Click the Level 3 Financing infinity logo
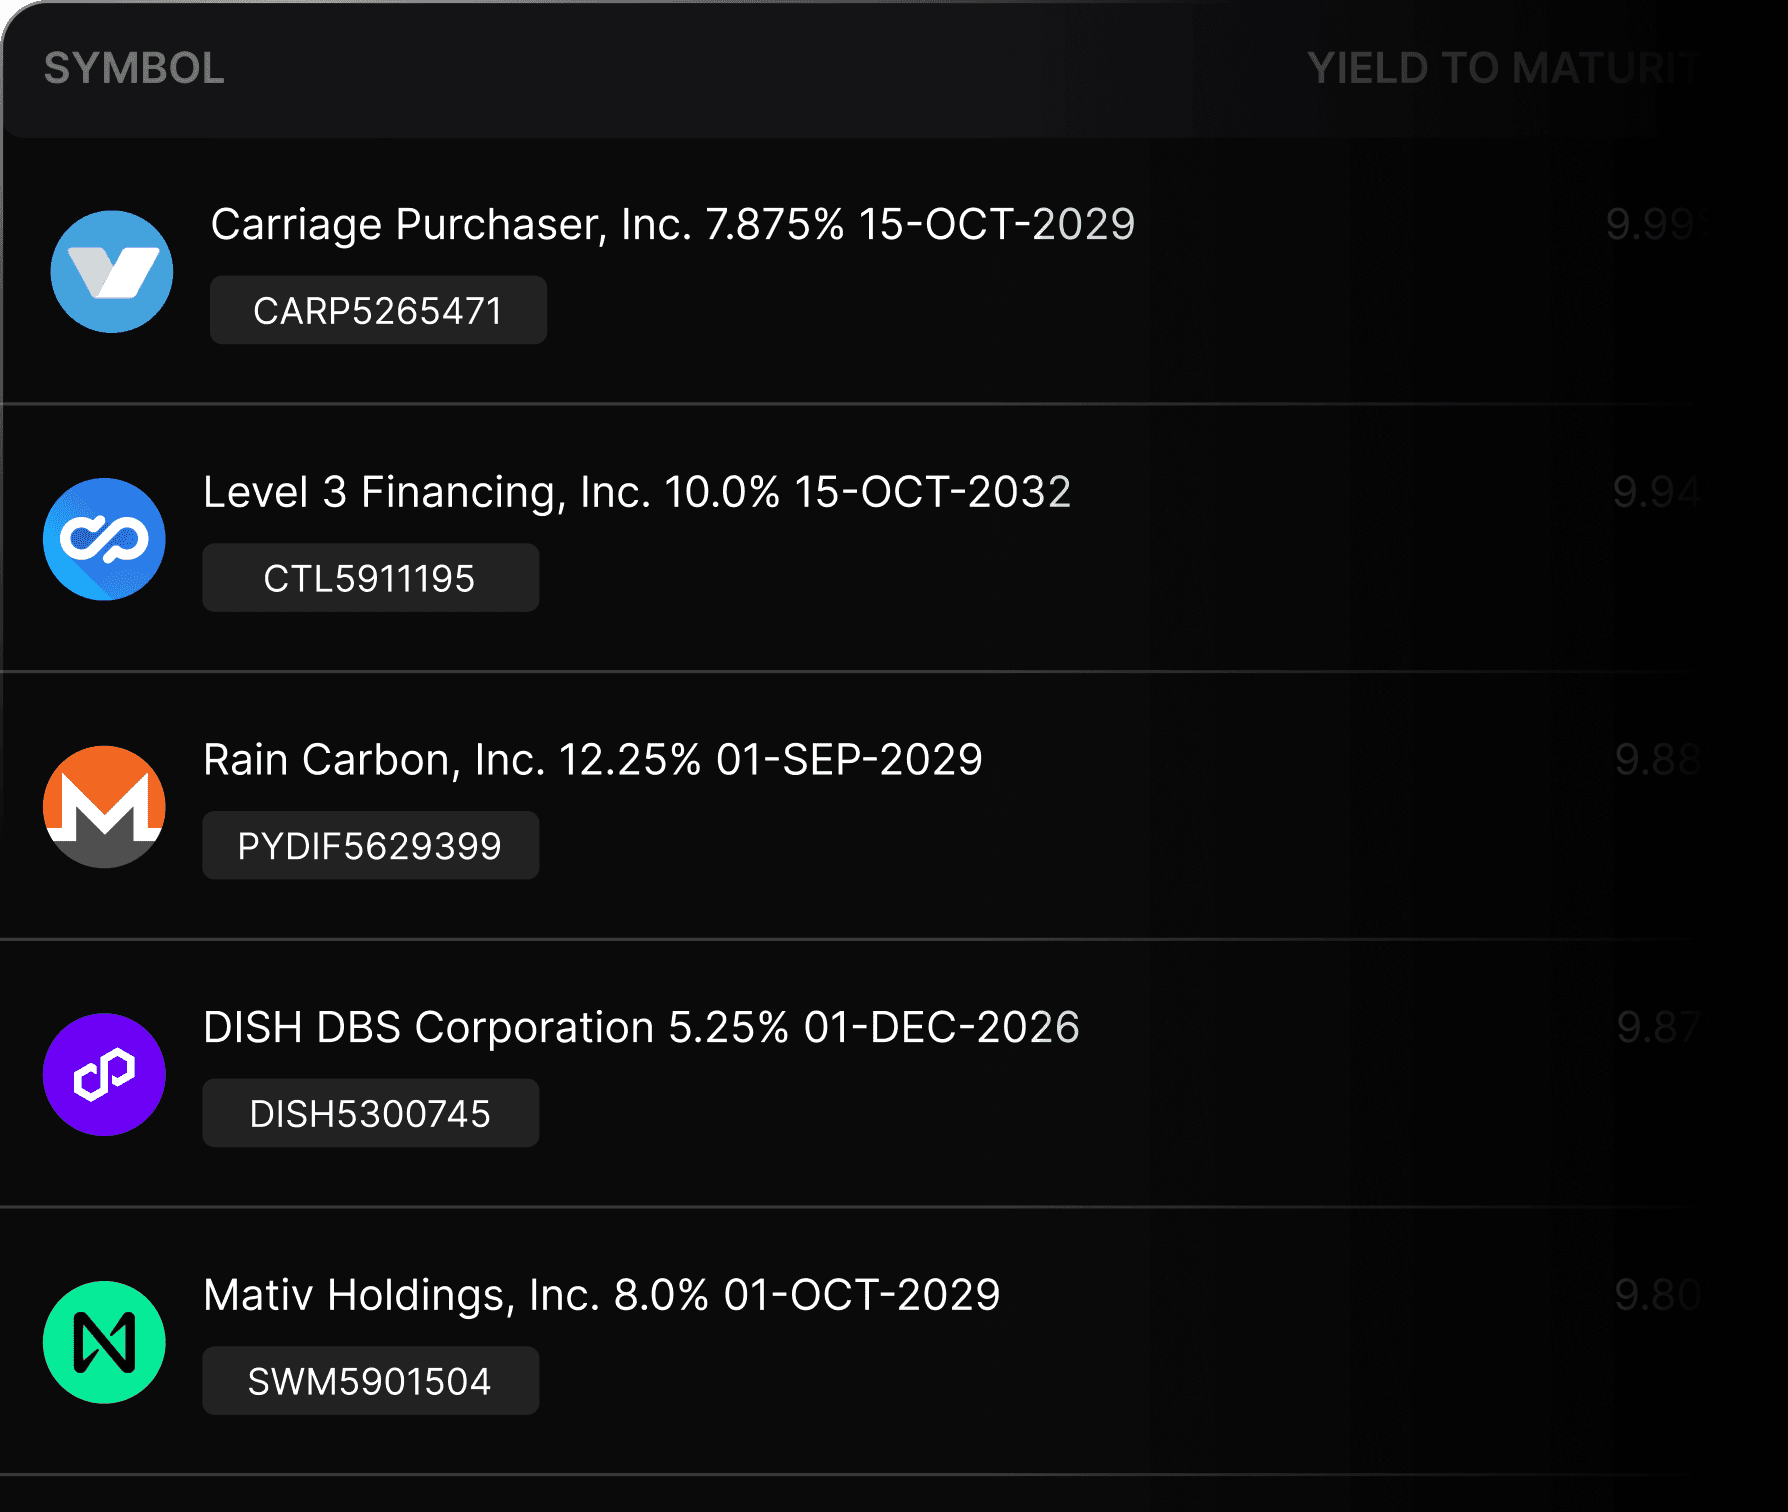Screen dimensions: 1788x1512 click(104, 539)
